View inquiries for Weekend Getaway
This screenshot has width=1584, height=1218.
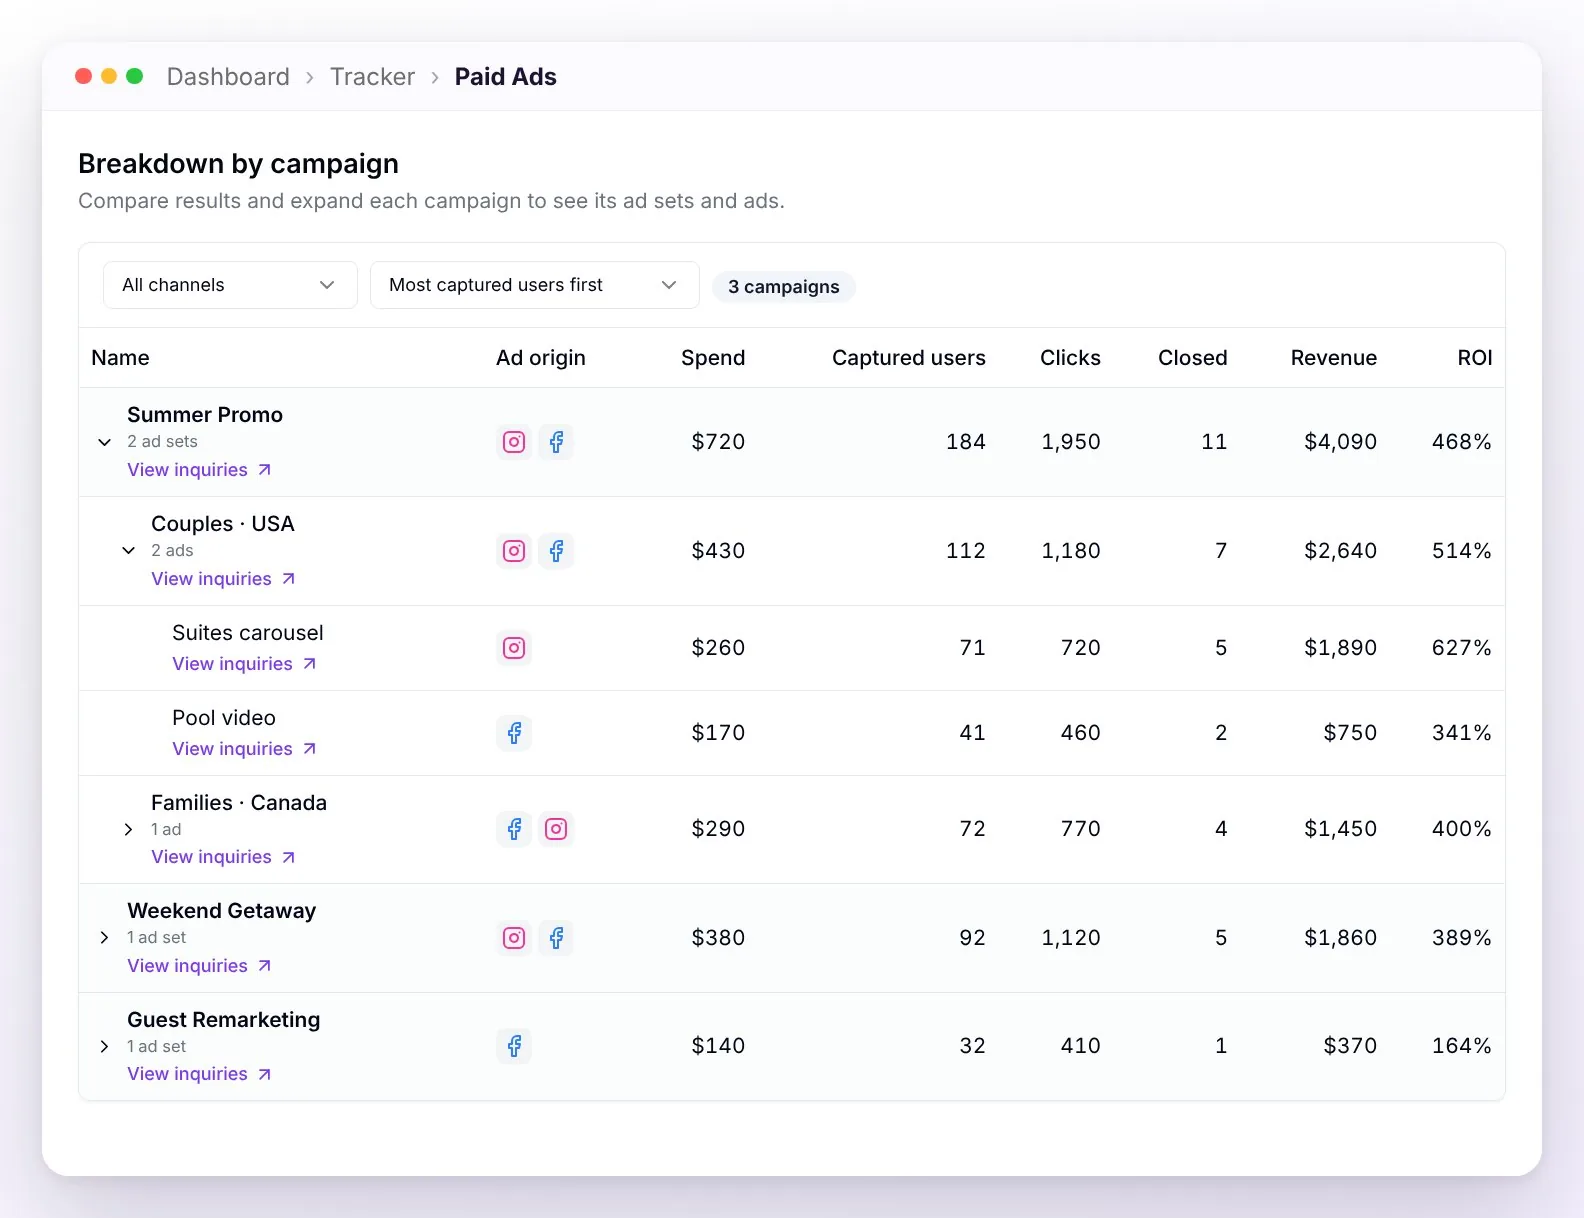tap(199, 966)
